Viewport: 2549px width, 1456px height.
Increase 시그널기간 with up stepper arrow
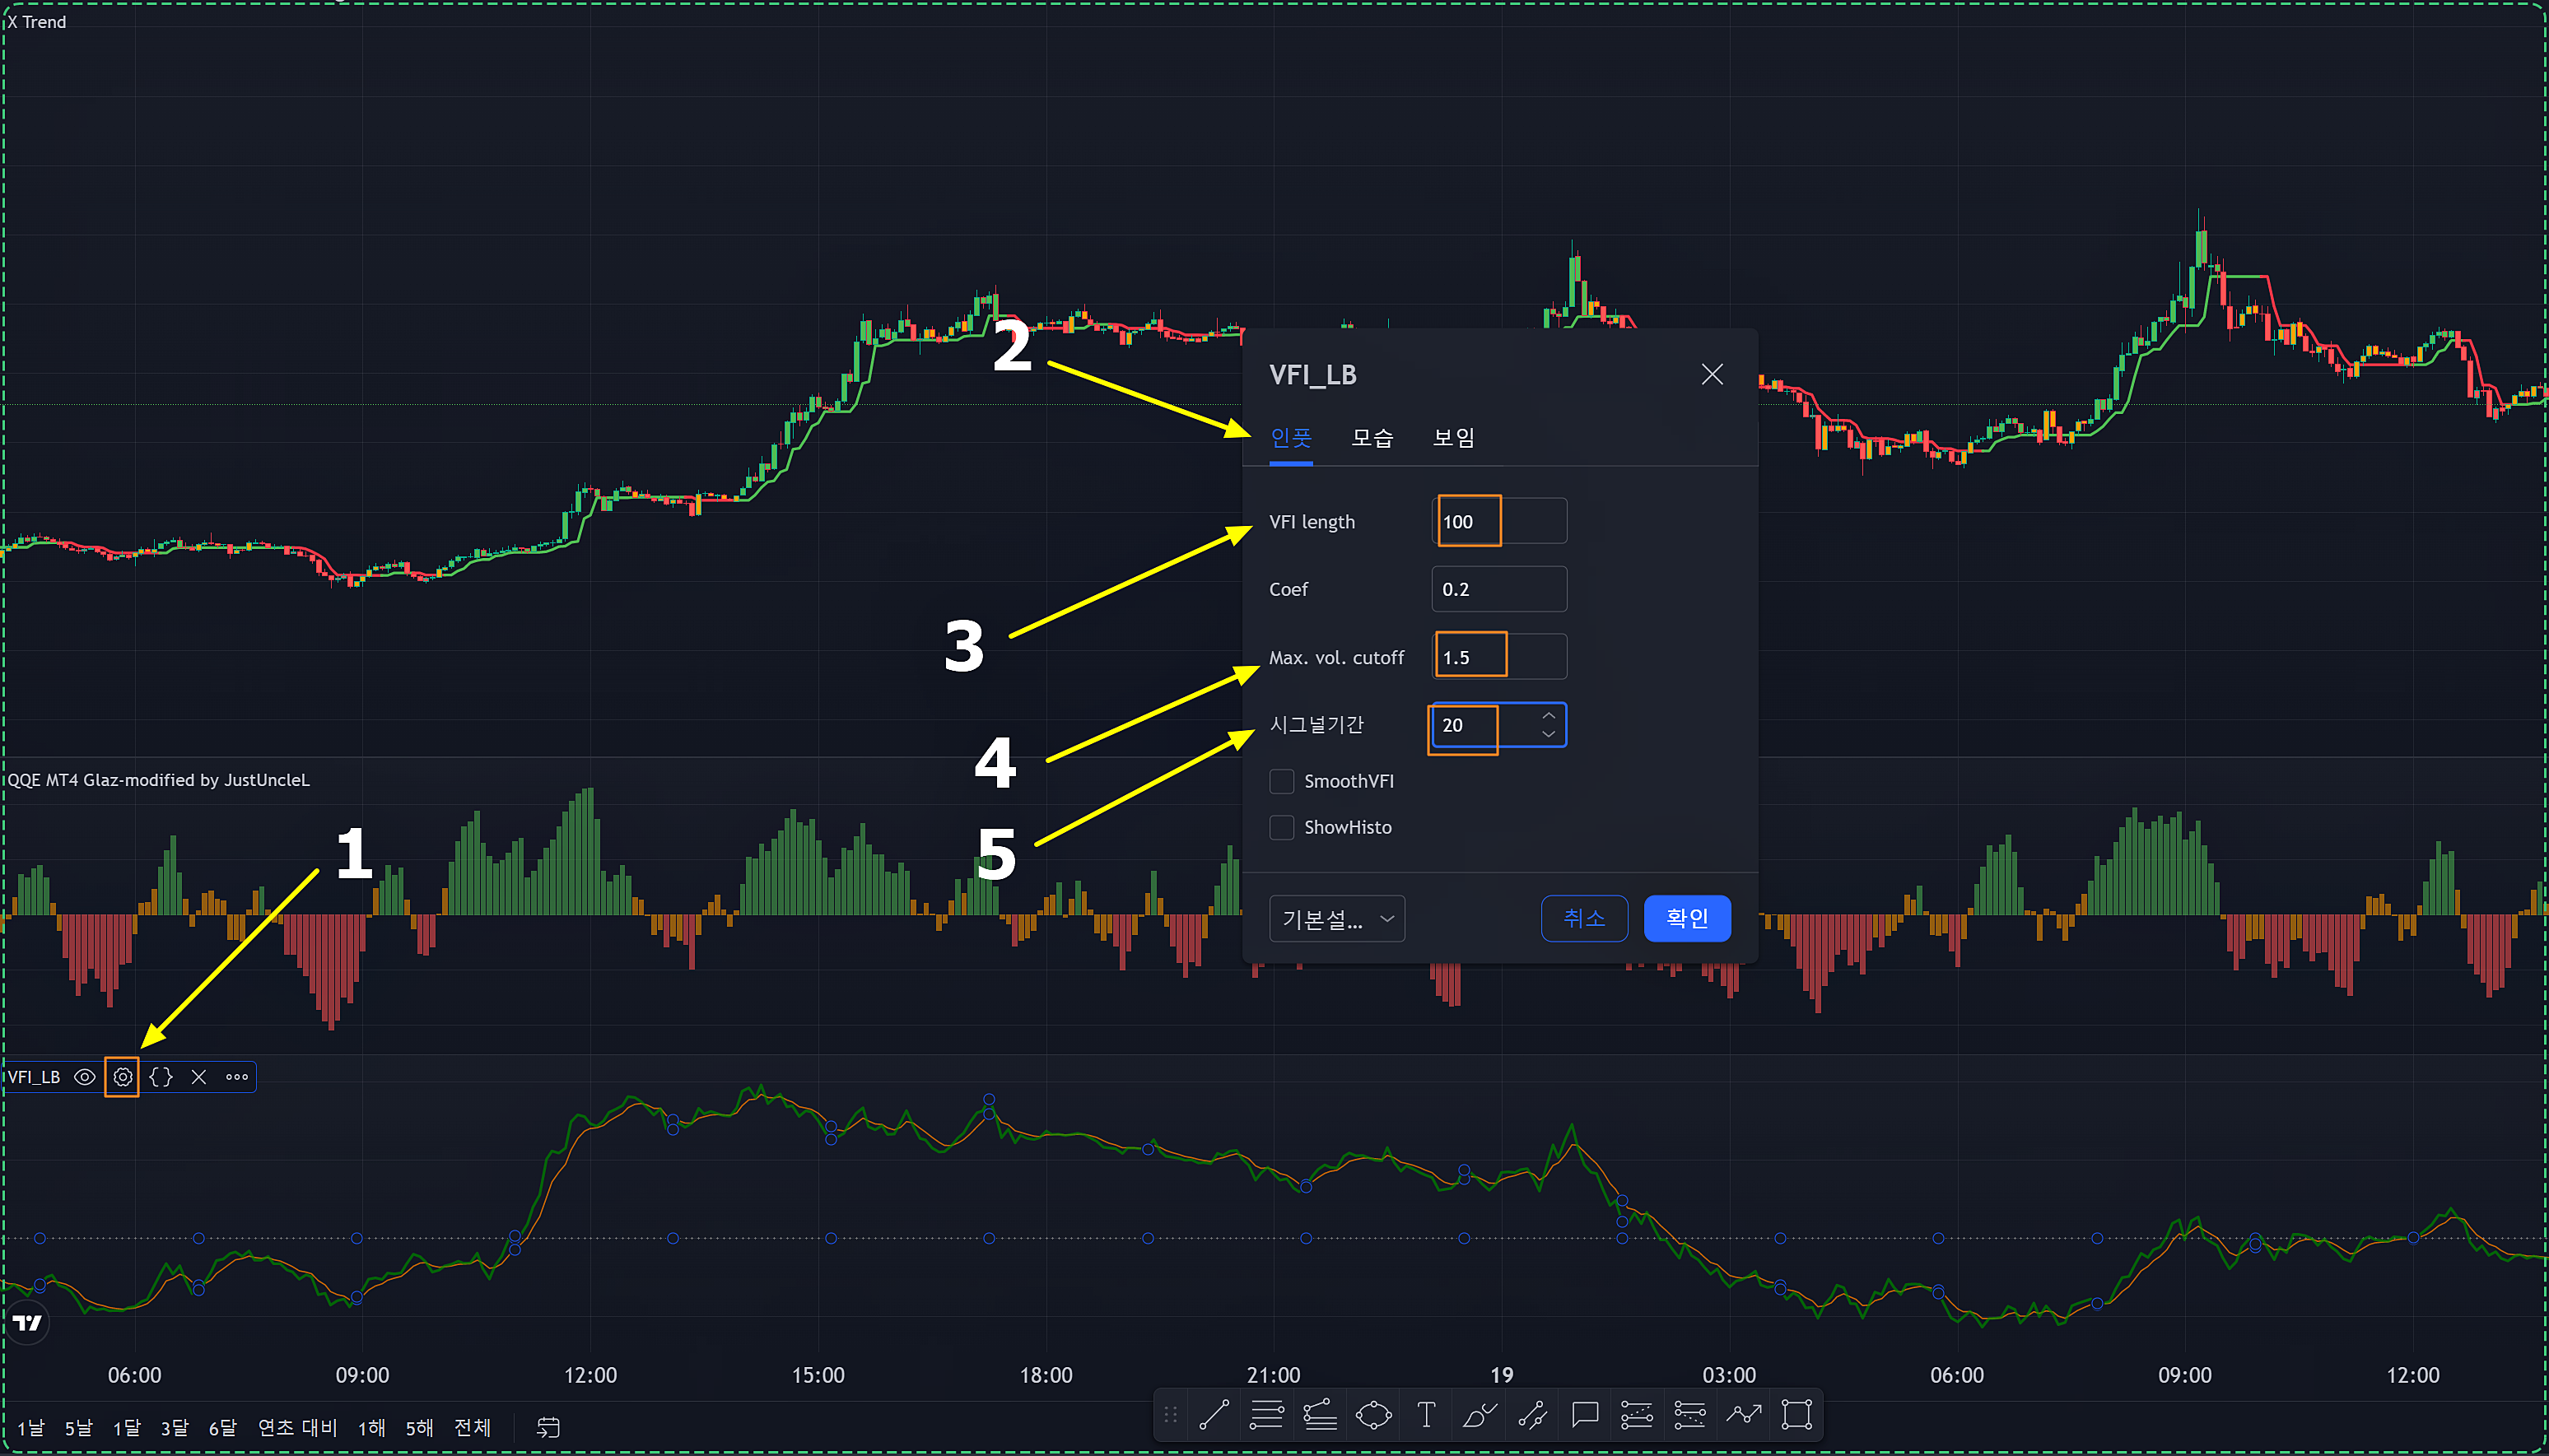pyautogui.click(x=1548, y=716)
